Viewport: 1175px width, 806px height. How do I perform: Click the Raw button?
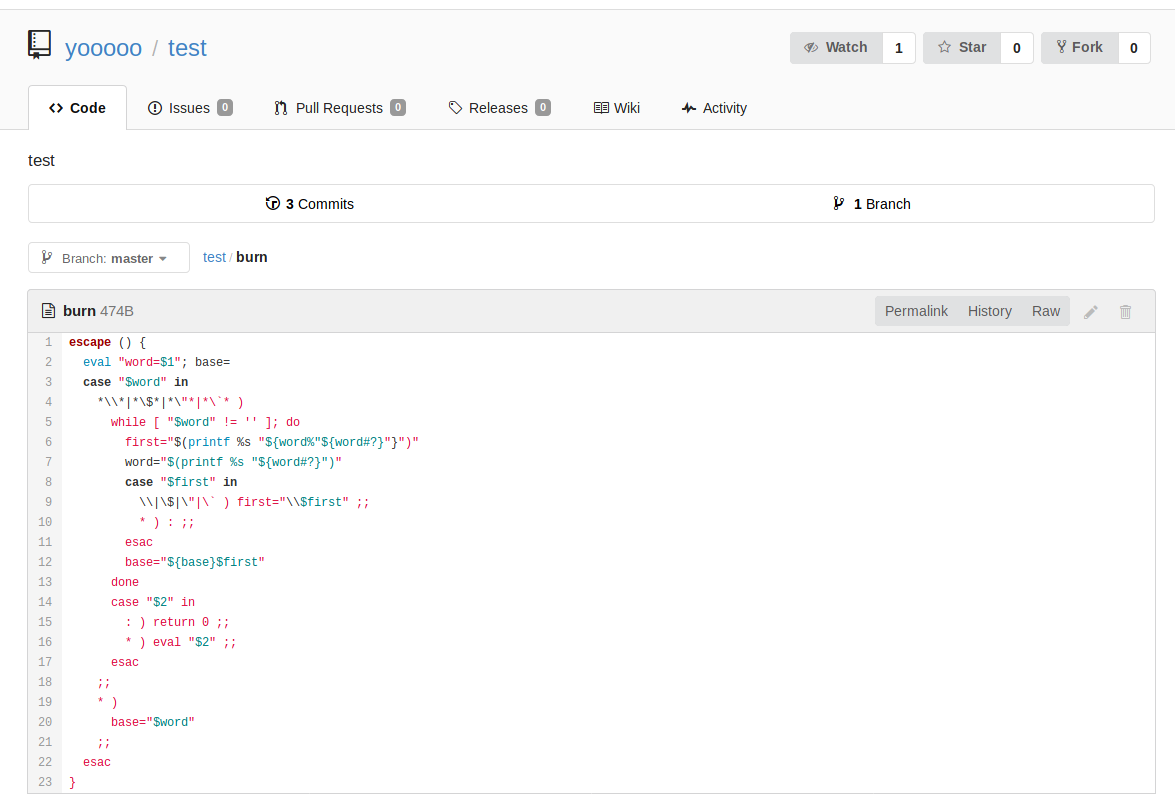(1045, 311)
